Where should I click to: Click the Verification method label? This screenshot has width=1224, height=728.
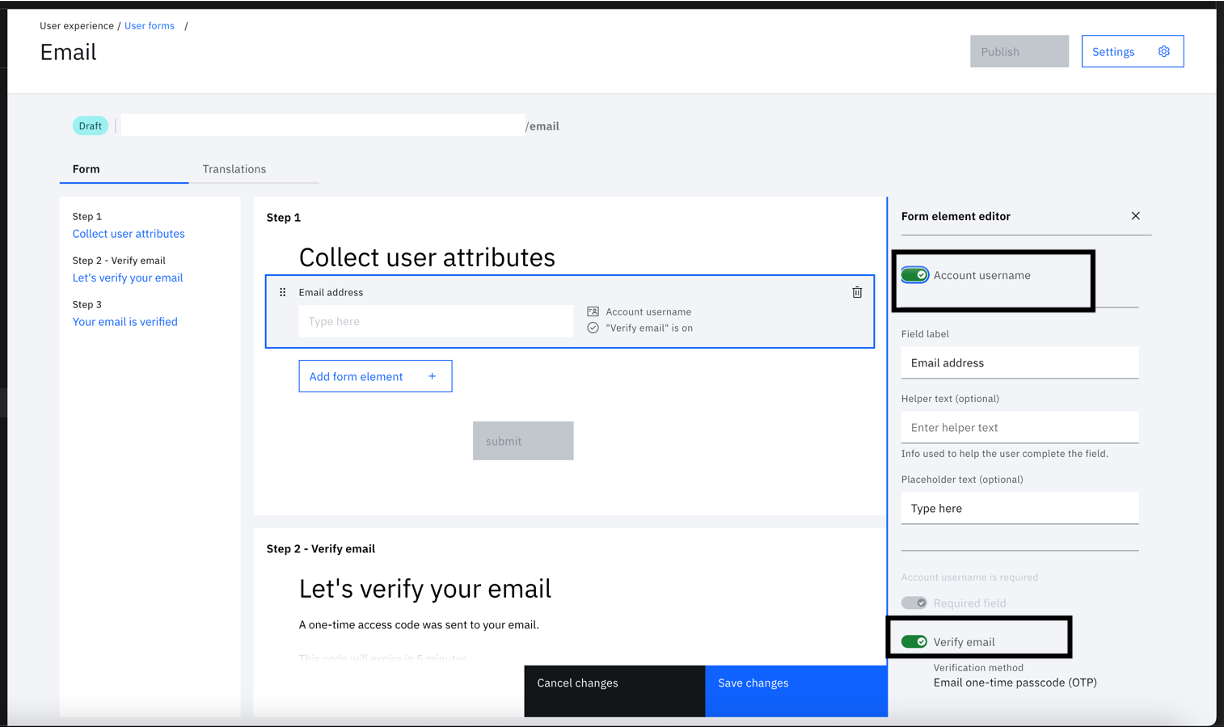[x=978, y=667]
